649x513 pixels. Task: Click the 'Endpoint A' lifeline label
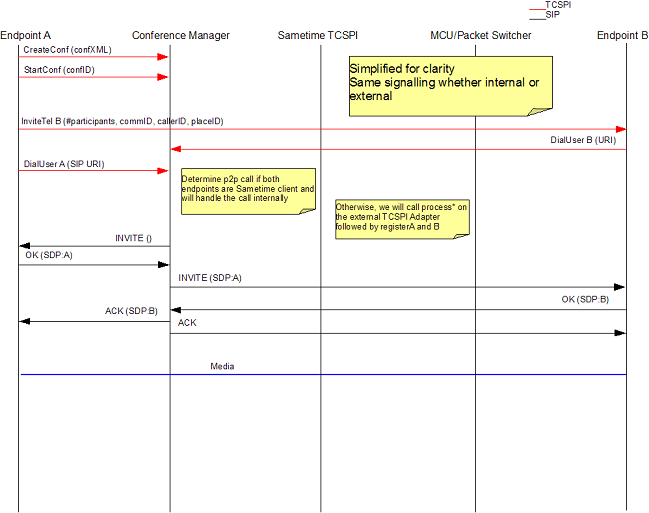pyautogui.click(x=25, y=36)
